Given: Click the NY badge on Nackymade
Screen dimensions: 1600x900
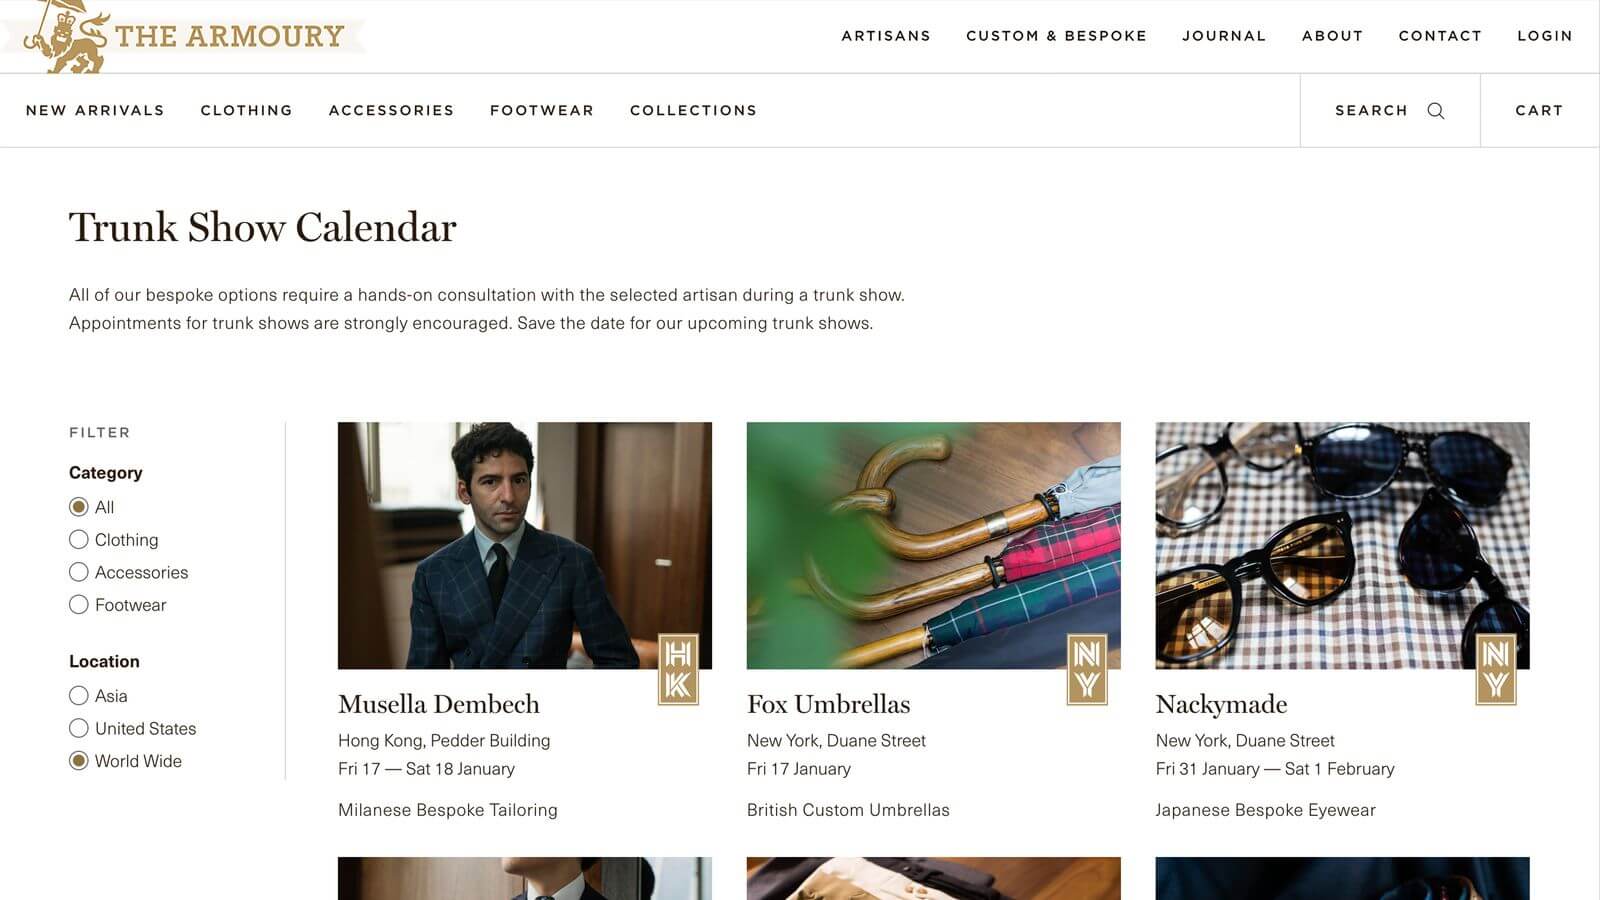Looking at the screenshot, I should pos(1496,669).
